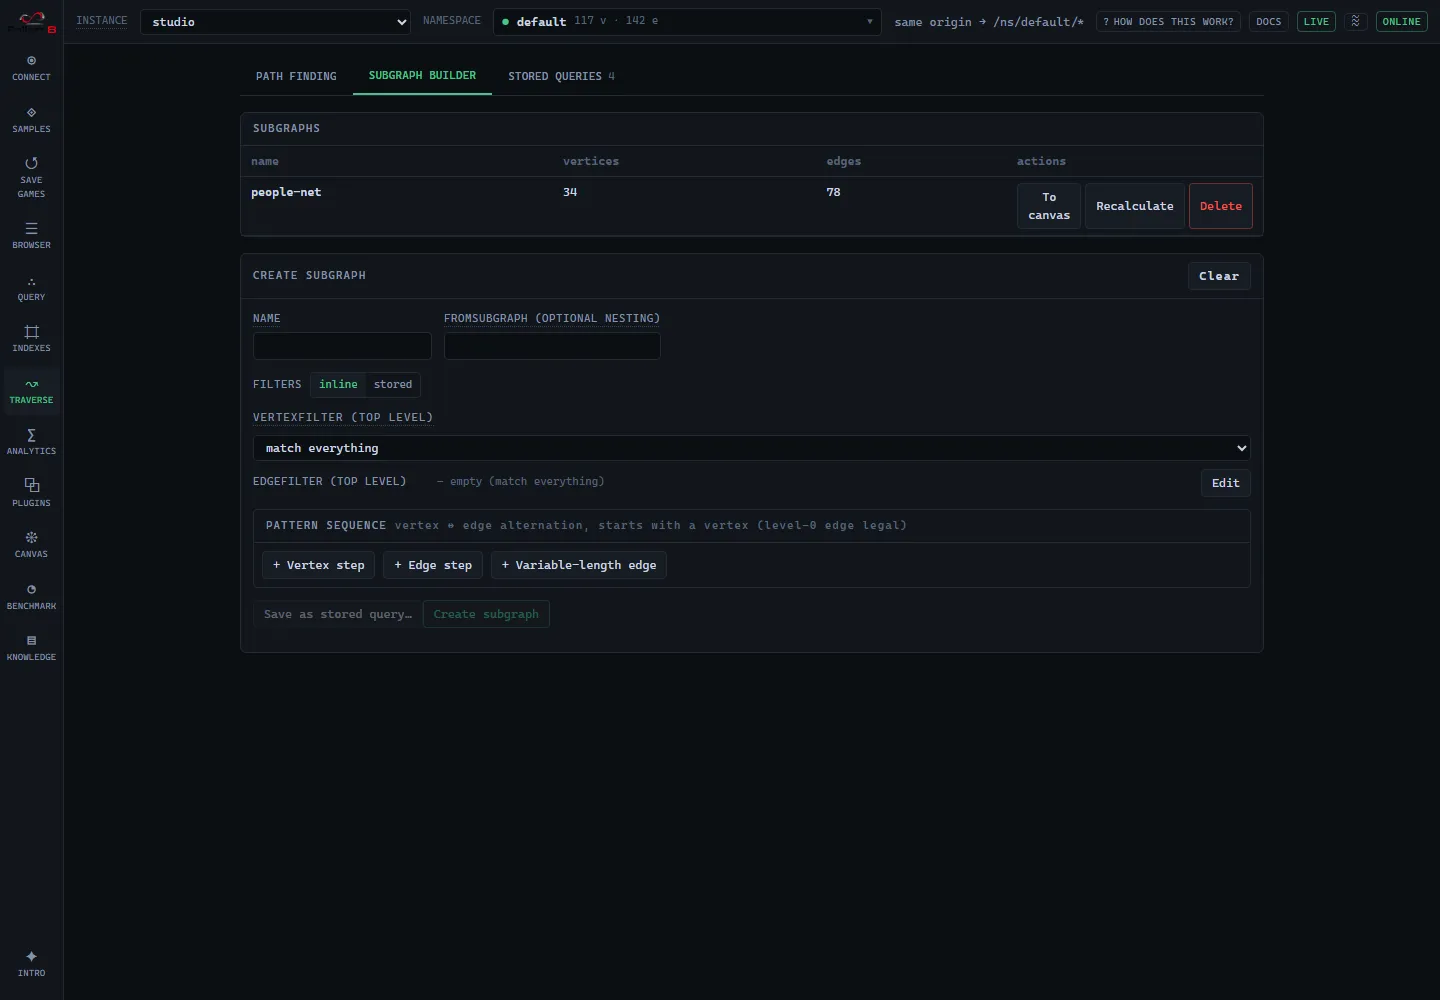
Task: Open vertexFilter match everything dropdown
Action: [752, 448]
